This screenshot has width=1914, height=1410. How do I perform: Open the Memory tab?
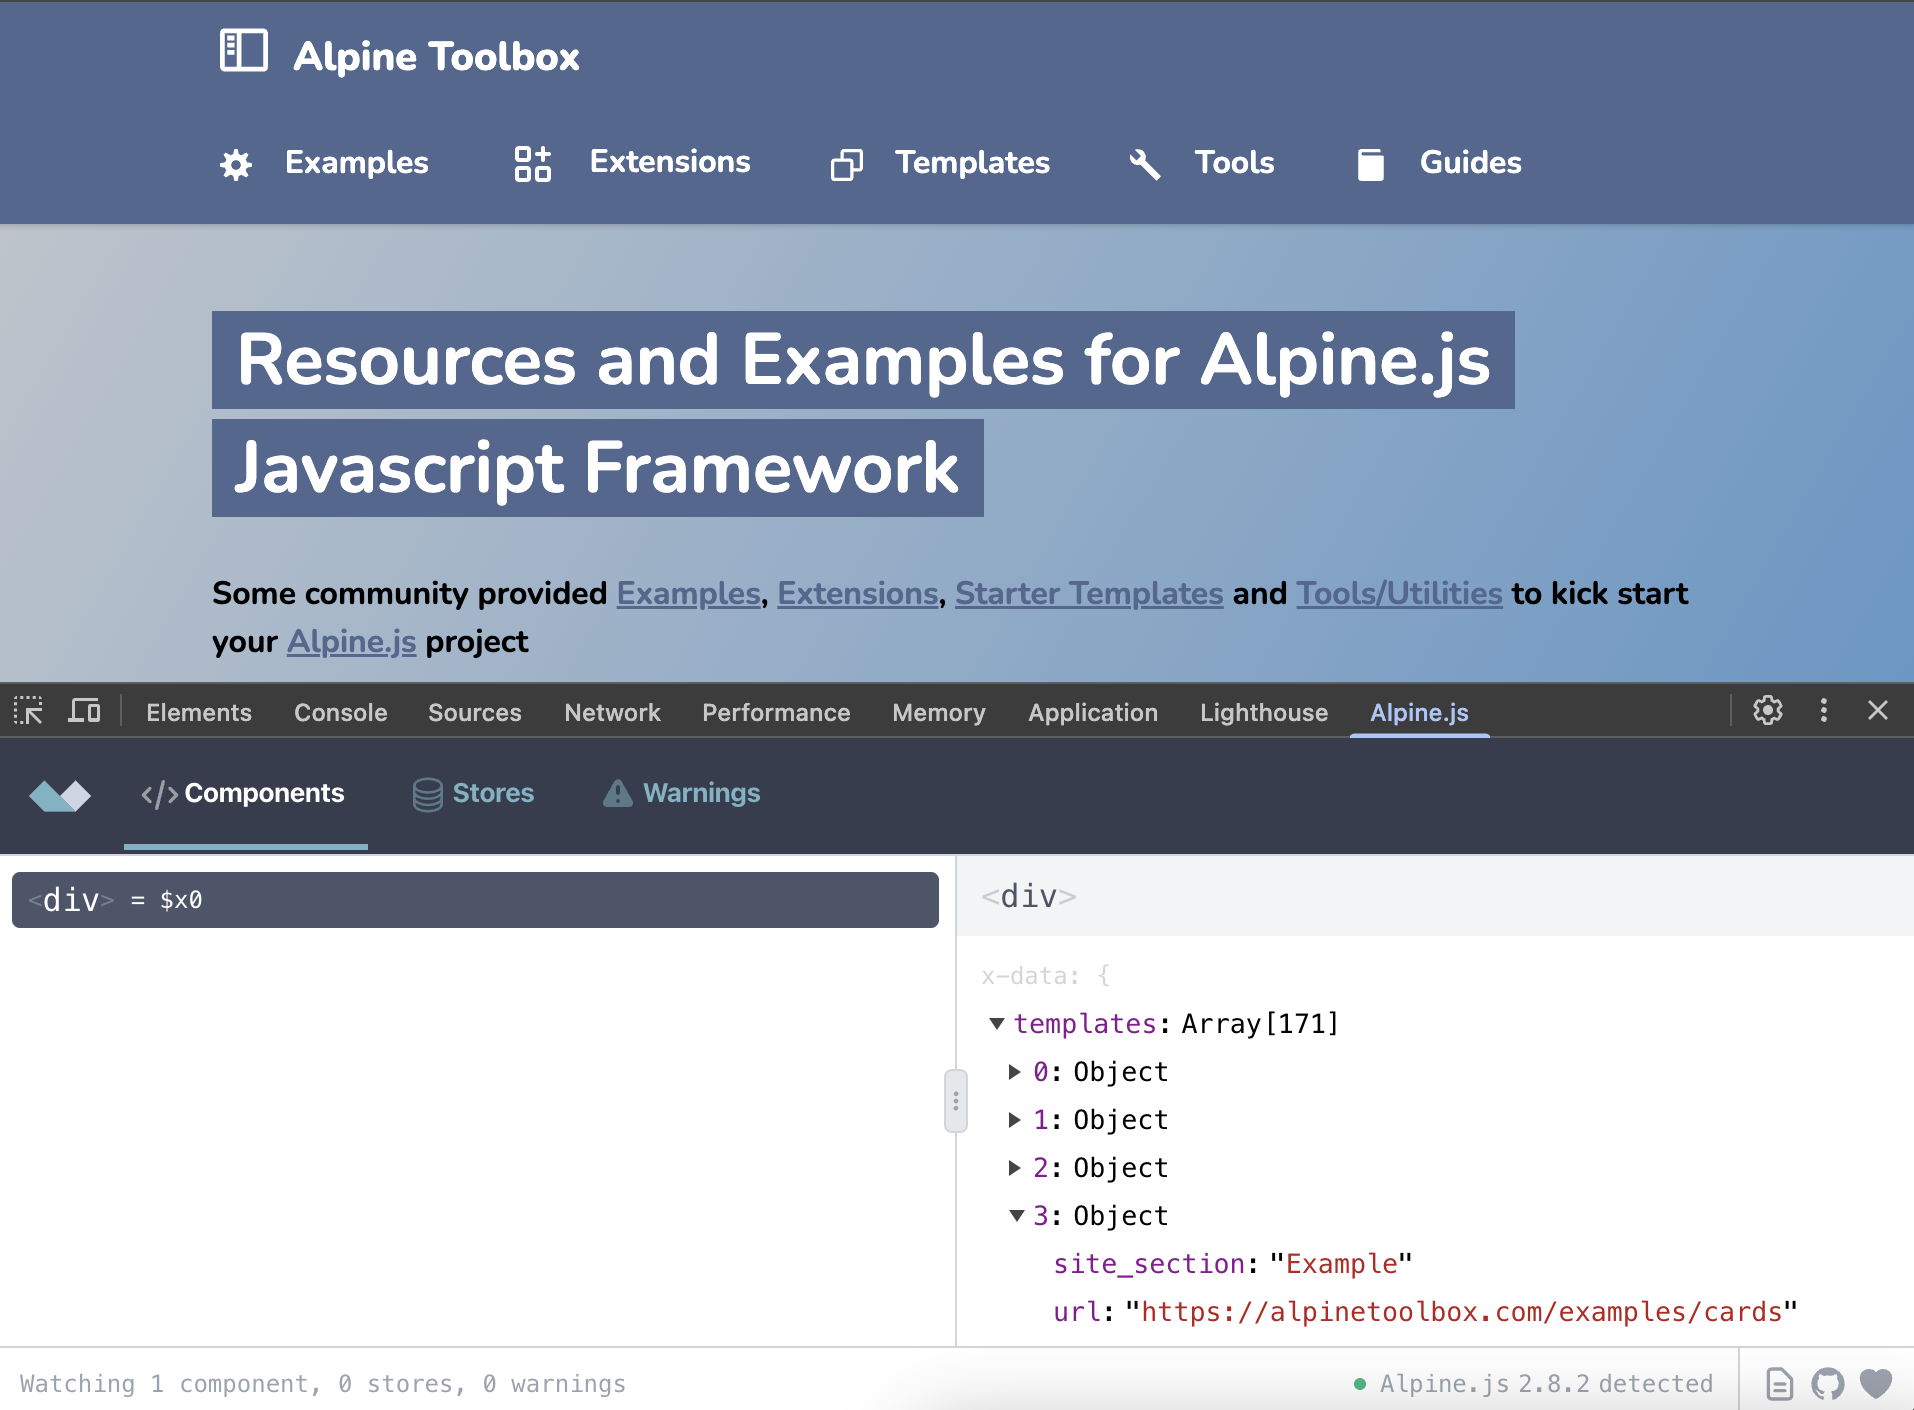(x=939, y=712)
